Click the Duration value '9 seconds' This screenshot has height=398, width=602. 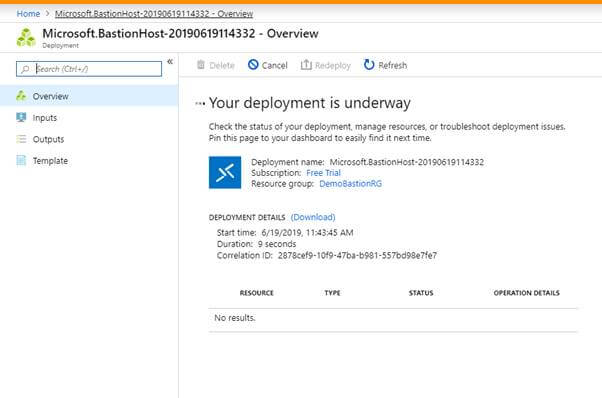point(277,244)
